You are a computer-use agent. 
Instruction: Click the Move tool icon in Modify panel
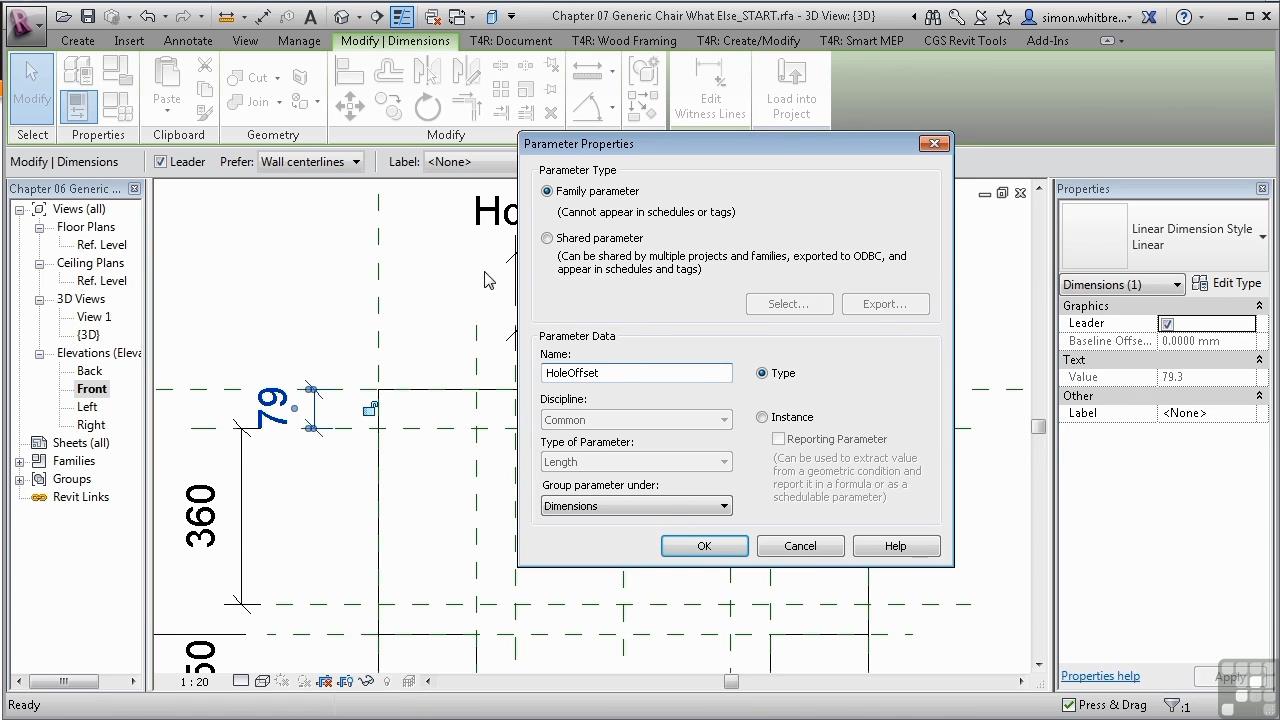tap(350, 106)
